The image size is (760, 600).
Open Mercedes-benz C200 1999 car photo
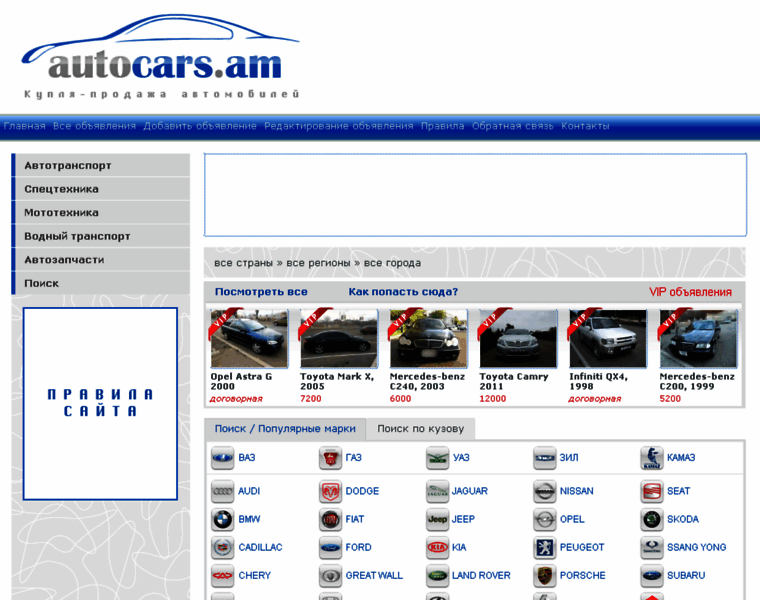tap(698, 339)
